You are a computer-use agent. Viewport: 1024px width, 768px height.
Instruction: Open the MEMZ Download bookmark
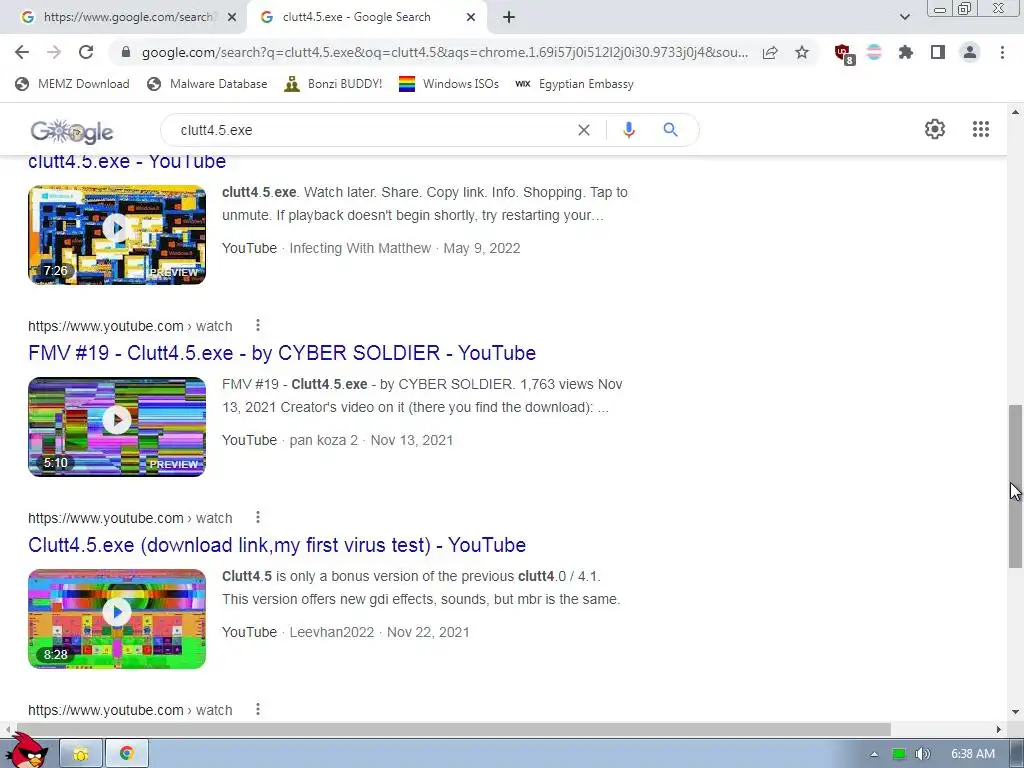[x=72, y=84]
